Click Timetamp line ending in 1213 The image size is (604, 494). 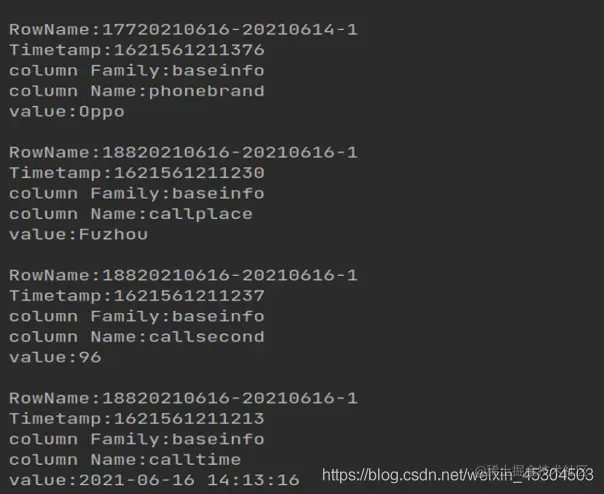click(x=137, y=419)
